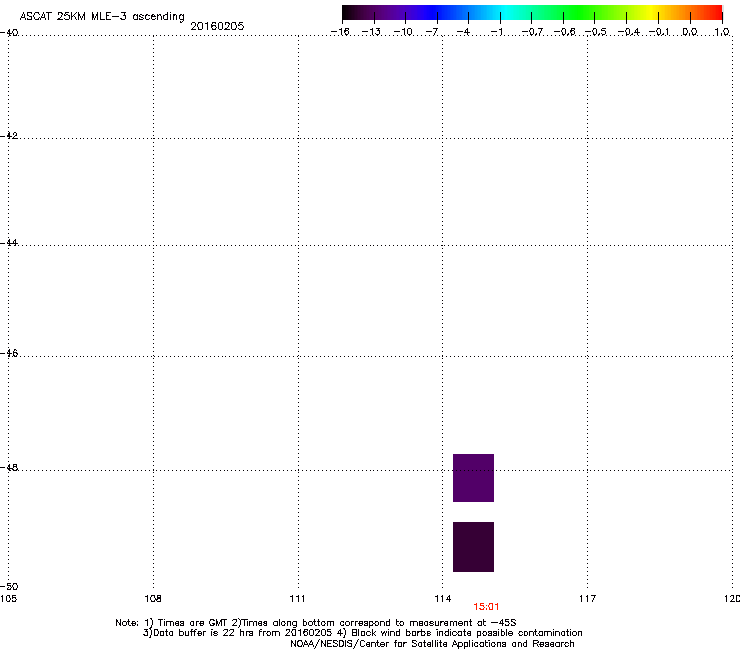This screenshot has height=650, width=740.
Task: Click the -10 color scale label
Action: [x=403, y=32]
